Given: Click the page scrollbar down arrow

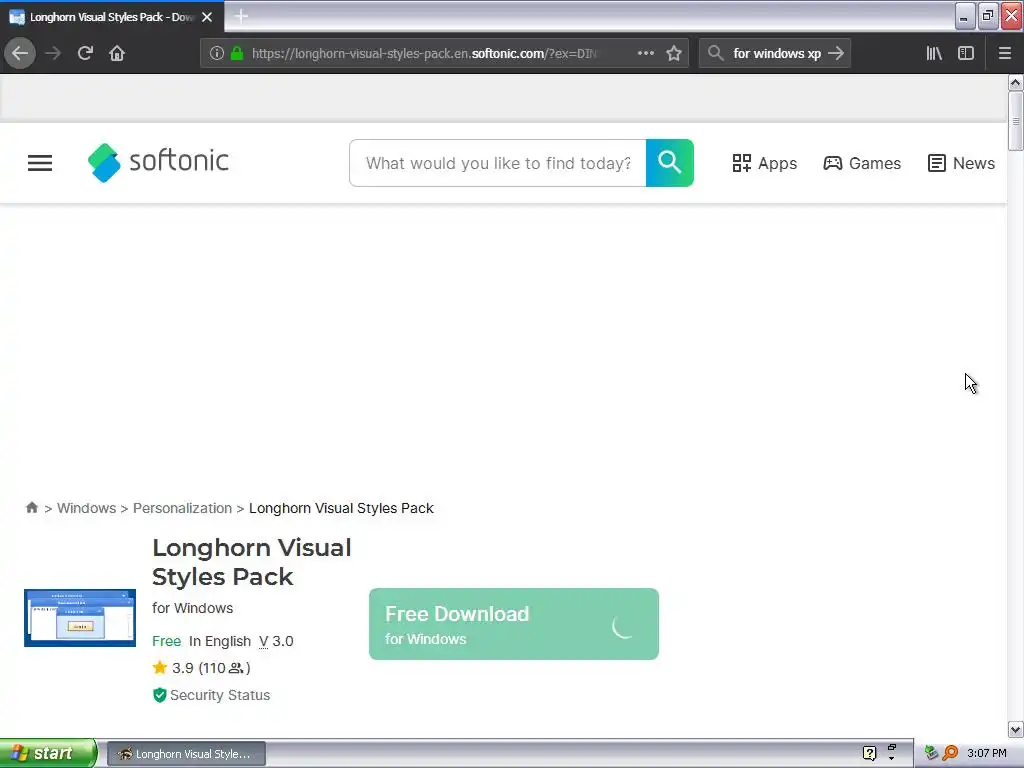Looking at the screenshot, I should click(x=1015, y=729).
